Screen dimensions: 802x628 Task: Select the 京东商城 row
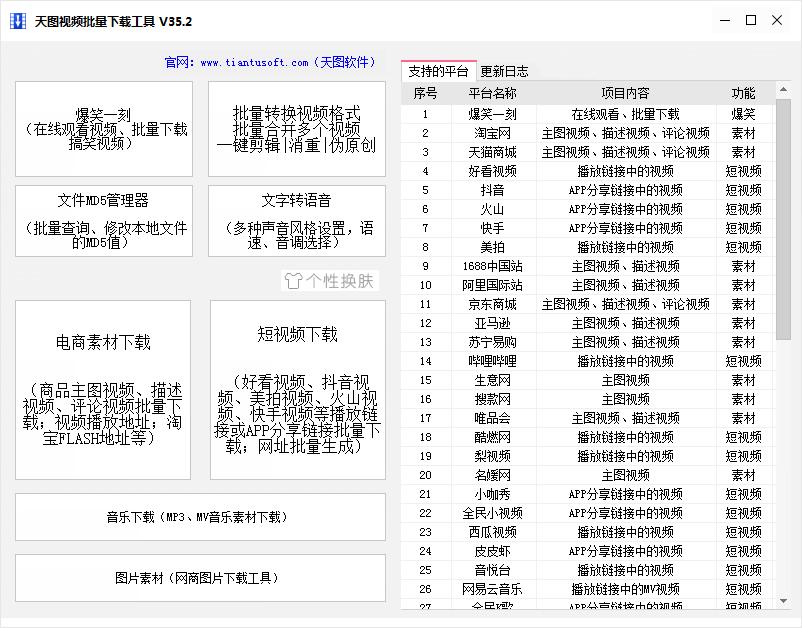click(x=587, y=304)
